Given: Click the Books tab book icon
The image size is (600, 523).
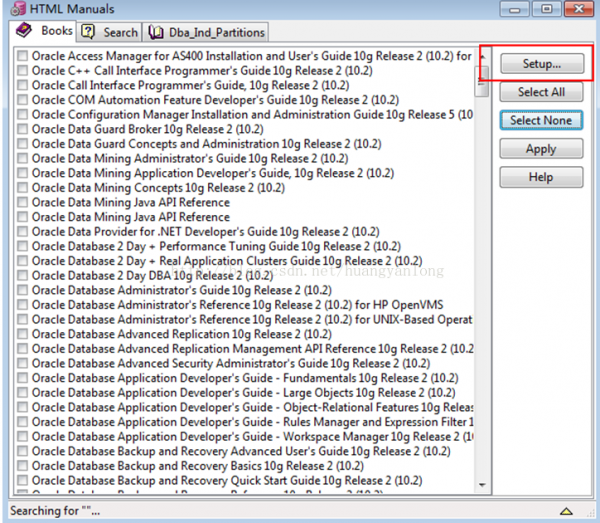Looking at the screenshot, I should coord(24,30).
